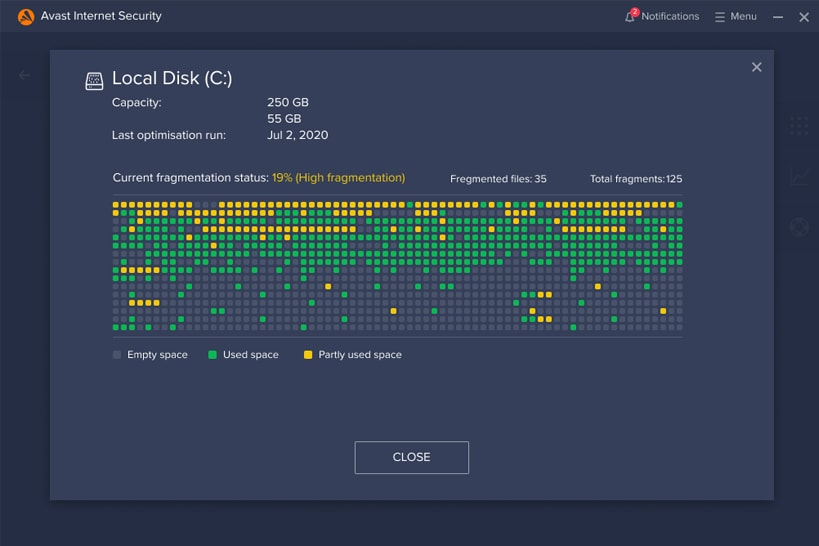Image resolution: width=819 pixels, height=546 pixels.
Task: Click the Local Disk drive icon
Action: (95, 81)
